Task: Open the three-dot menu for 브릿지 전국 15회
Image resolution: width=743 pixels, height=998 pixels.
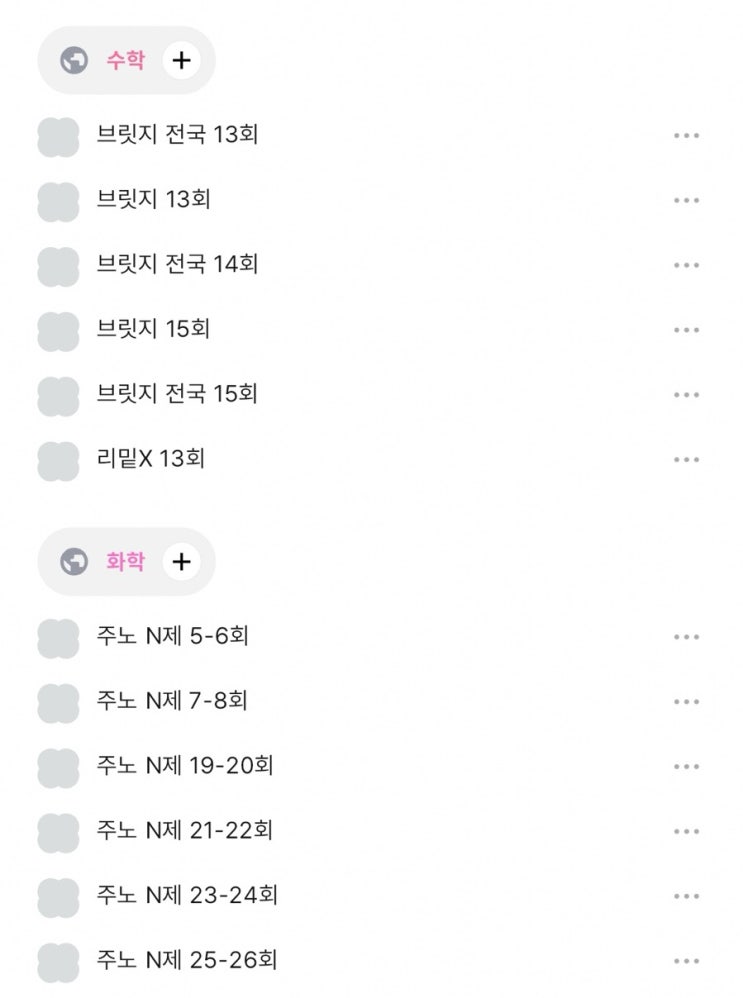Action: pyautogui.click(x=686, y=395)
